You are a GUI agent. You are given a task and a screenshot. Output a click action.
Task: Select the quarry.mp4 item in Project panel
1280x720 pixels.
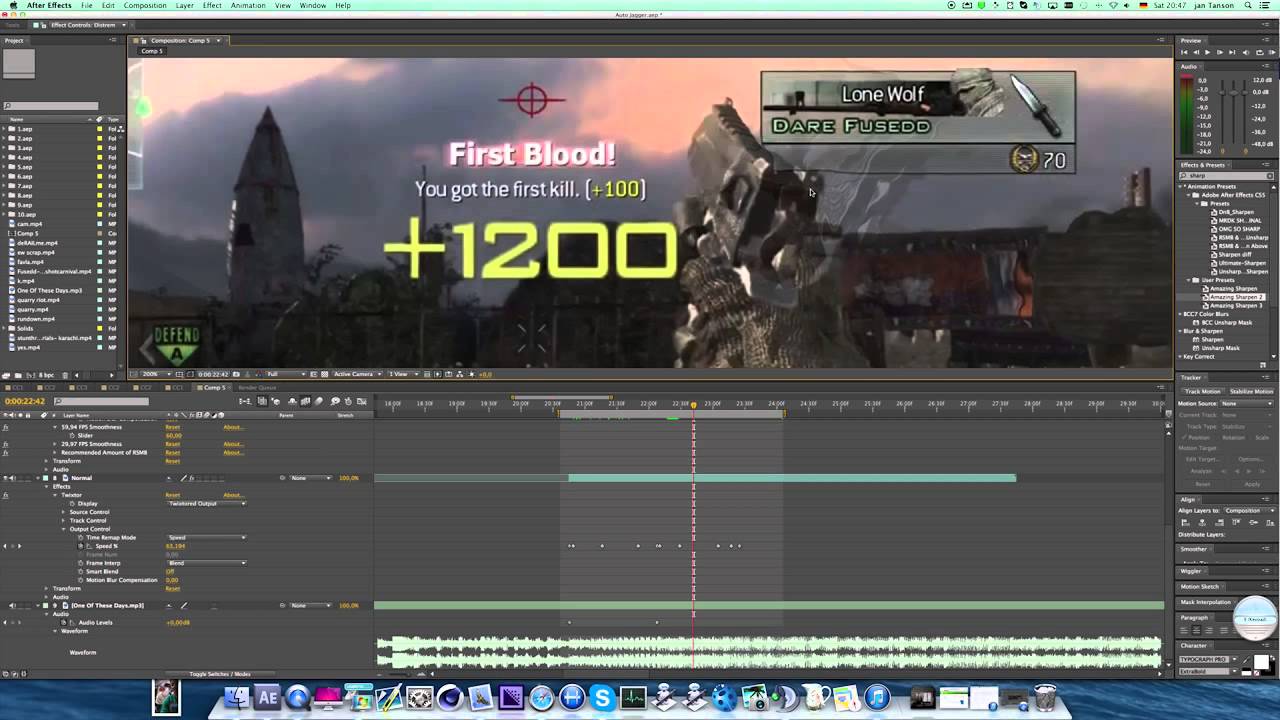(33, 309)
